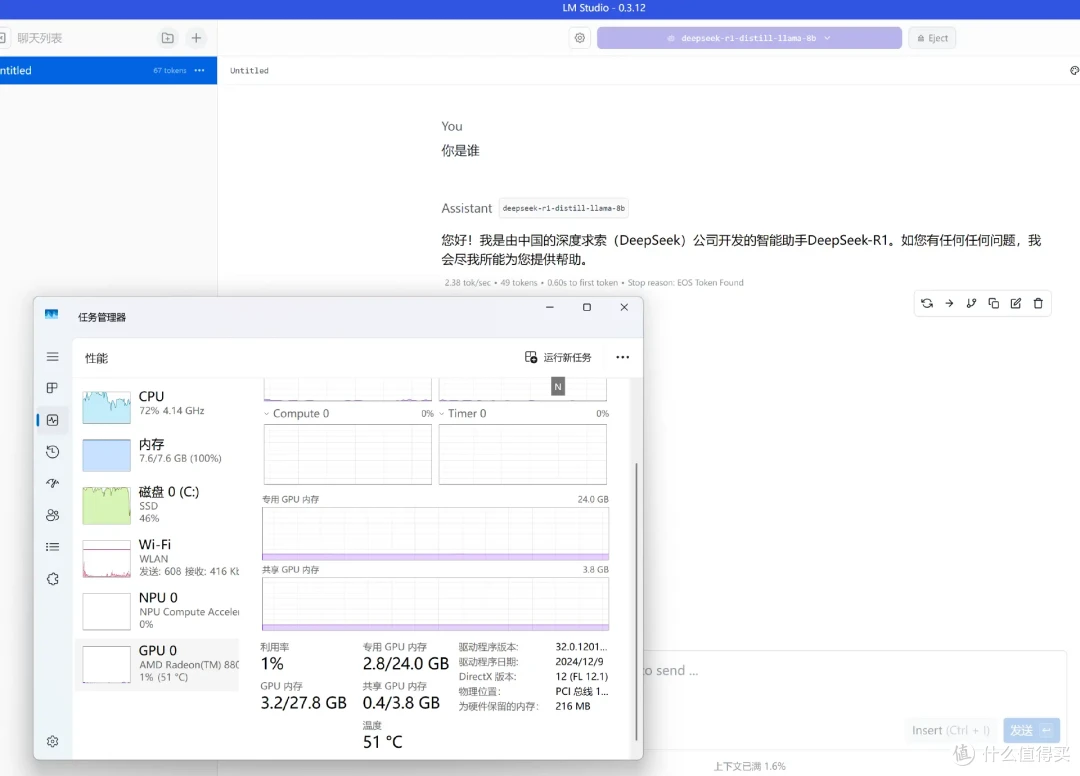This screenshot has width=1080, height=776.
Task: Click the Compute 0 engine graph
Action: (347, 454)
